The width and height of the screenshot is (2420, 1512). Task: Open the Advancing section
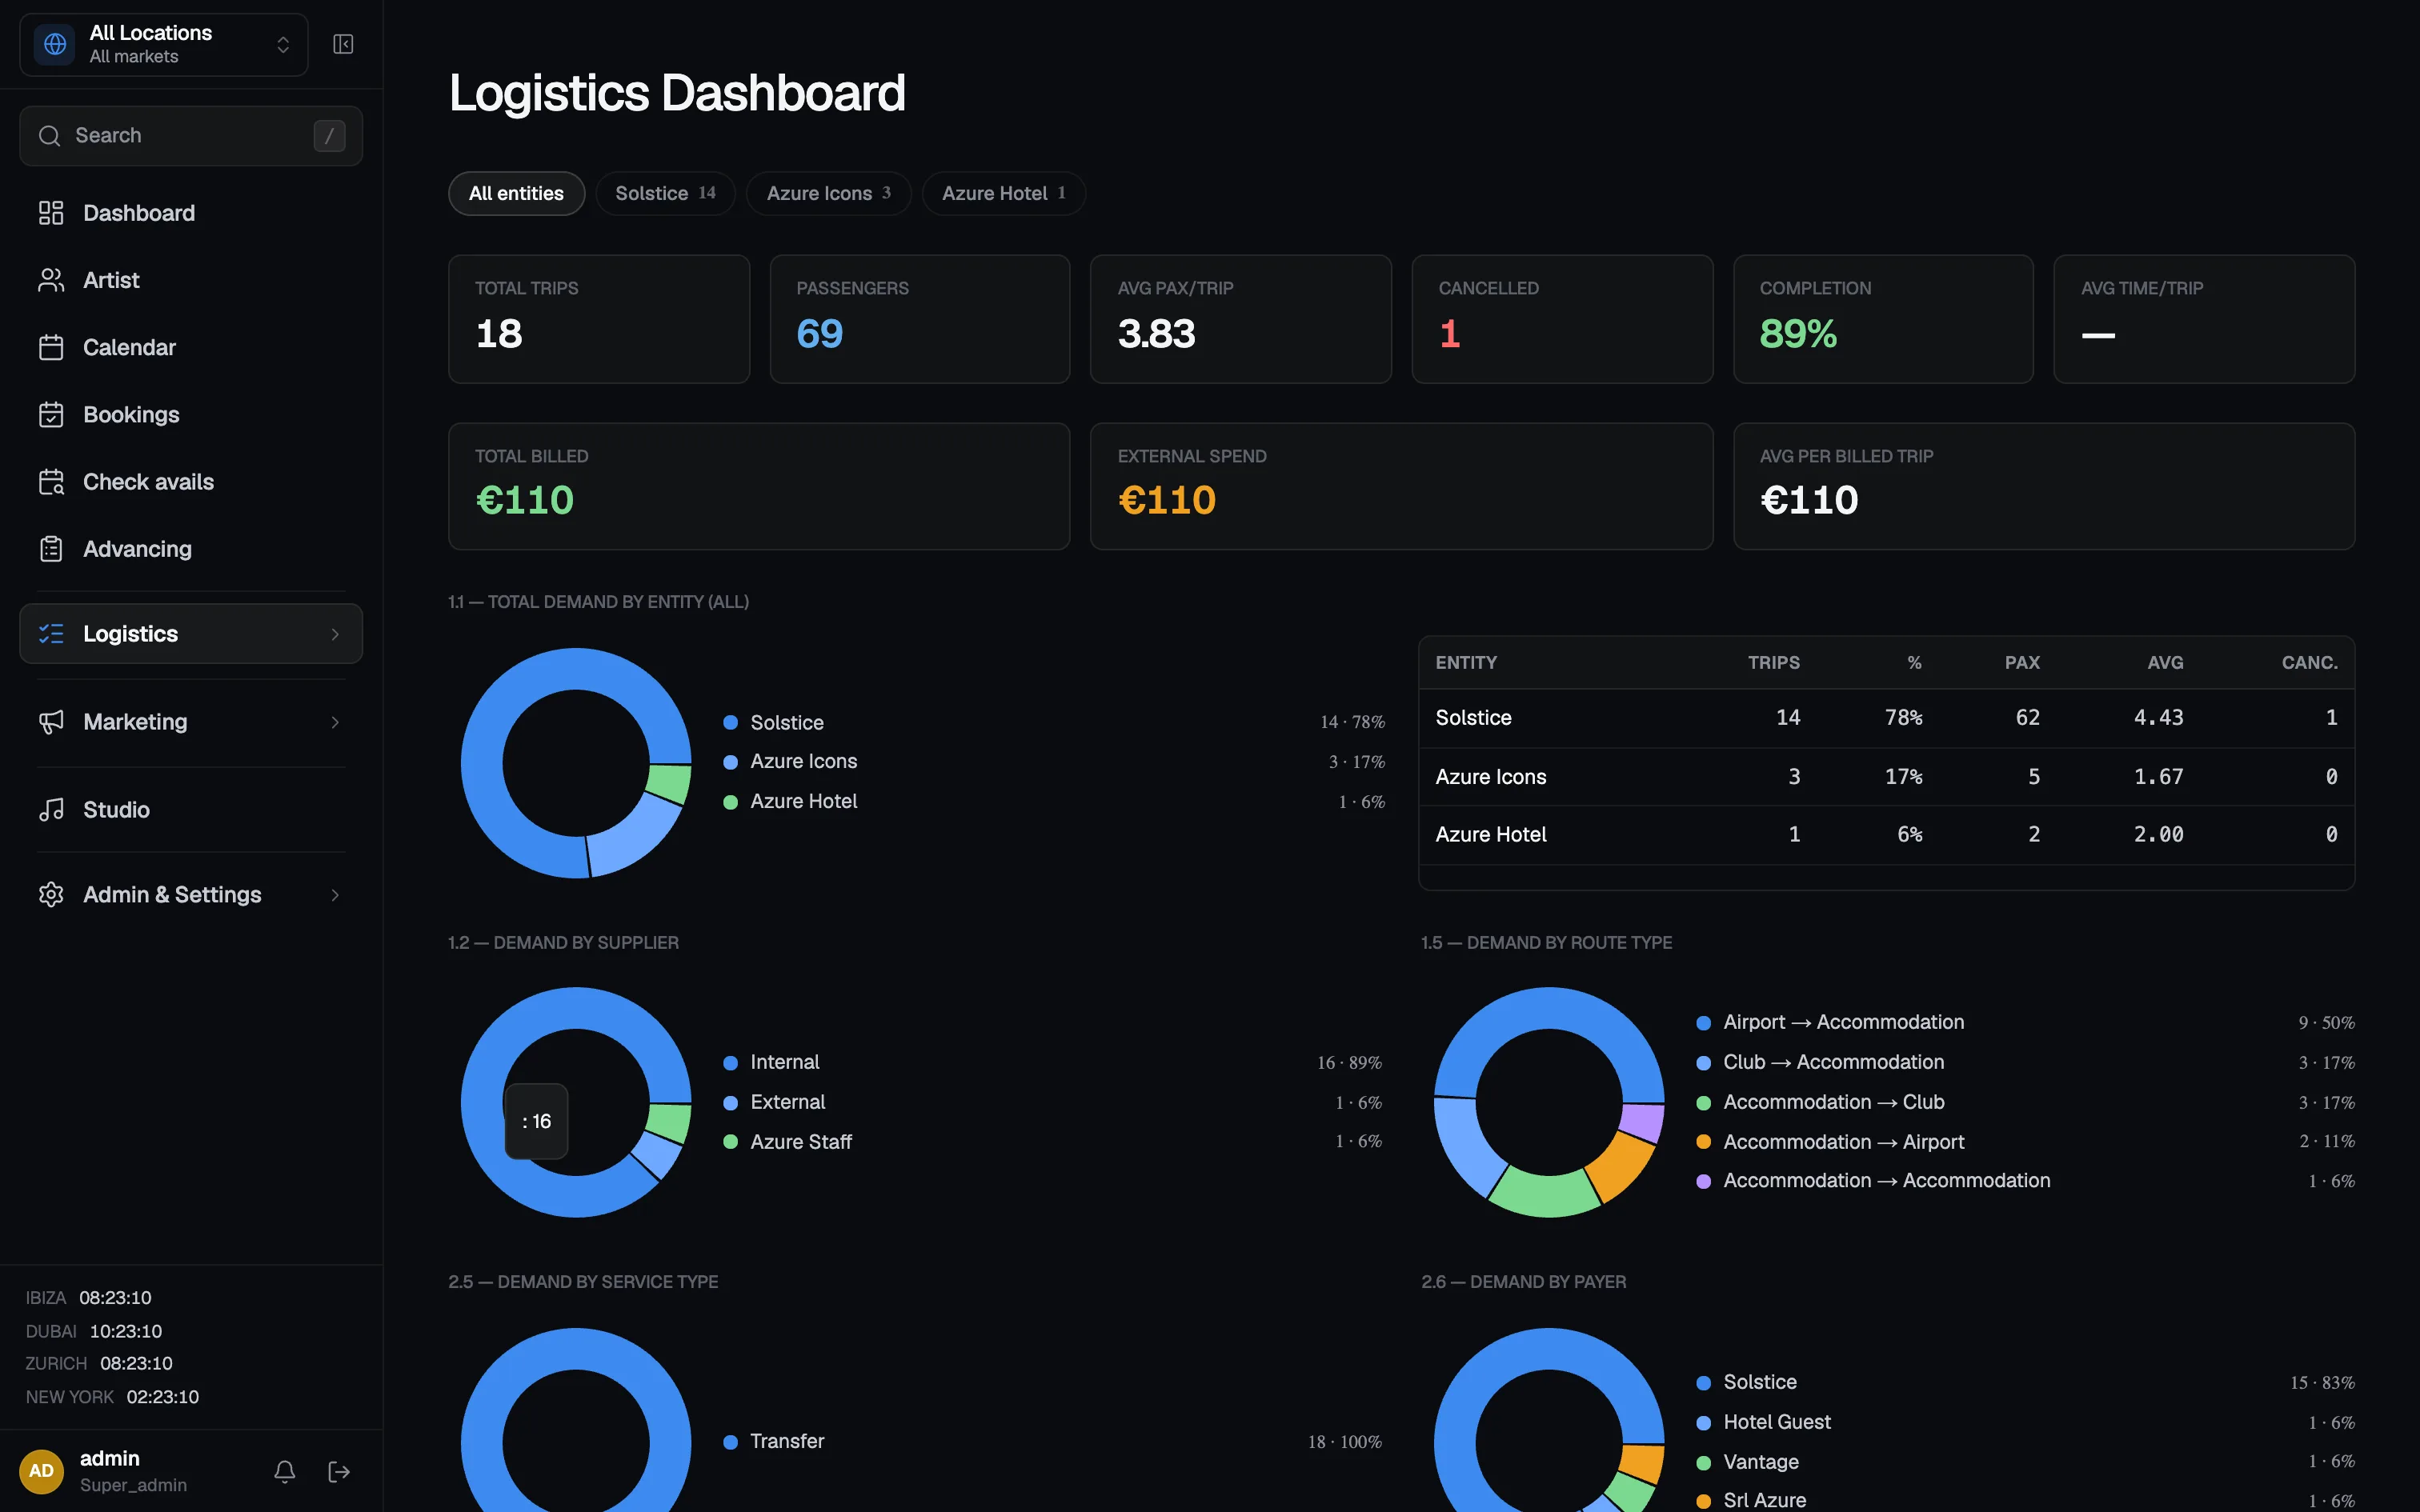point(191,549)
